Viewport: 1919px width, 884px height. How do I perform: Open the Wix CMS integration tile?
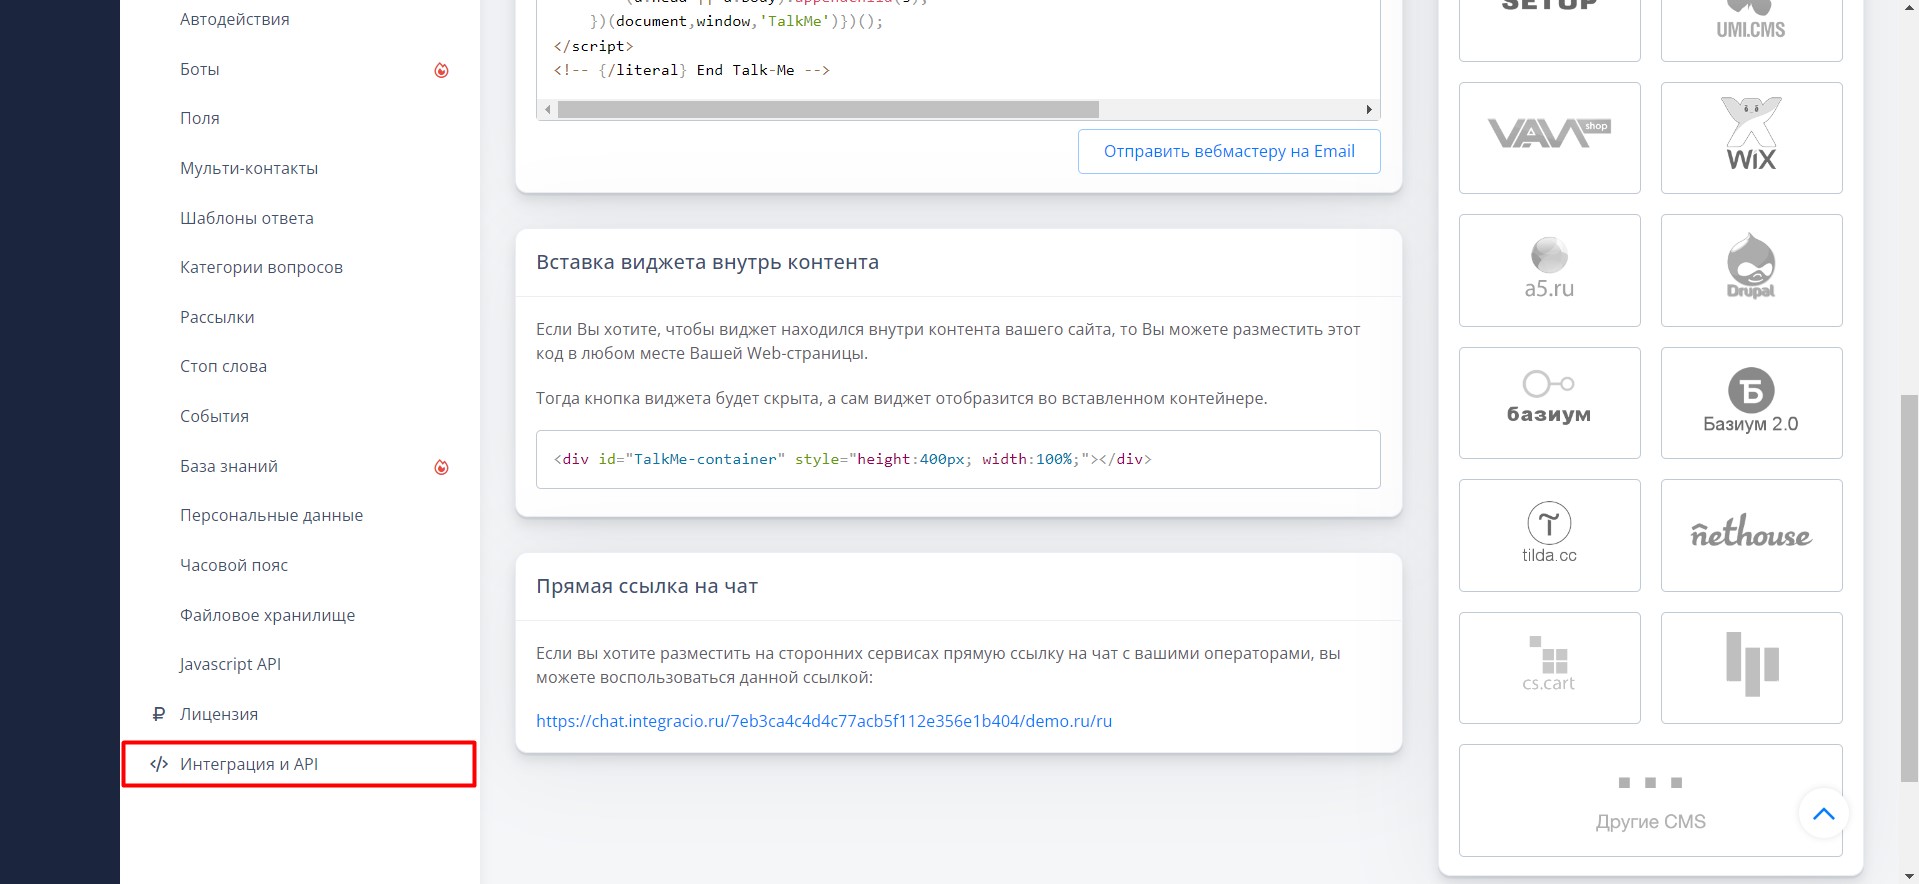pyautogui.click(x=1751, y=138)
